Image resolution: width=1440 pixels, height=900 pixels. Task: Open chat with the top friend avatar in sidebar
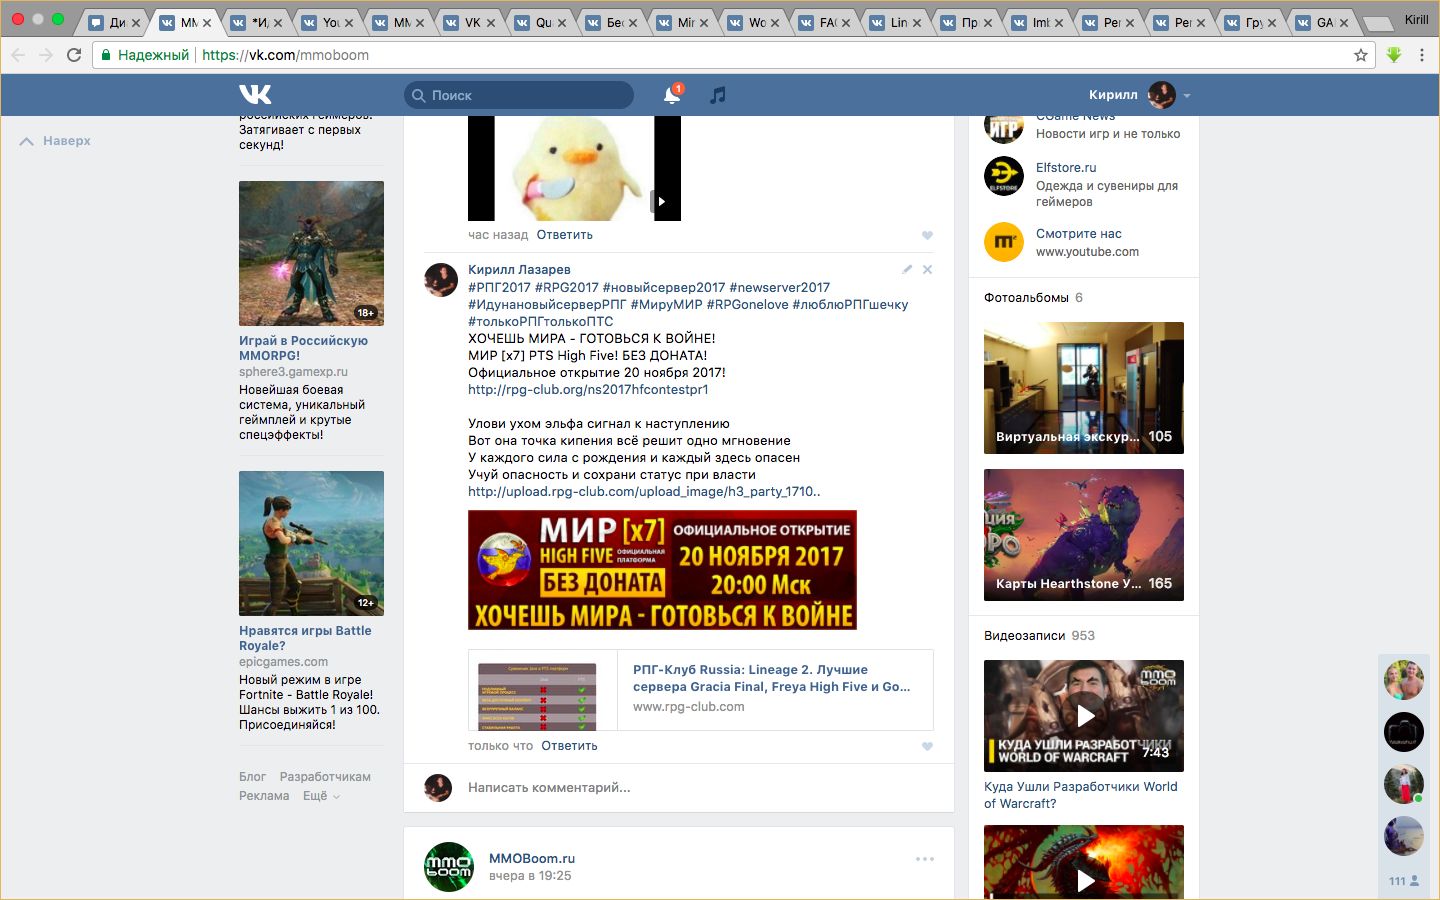[1403, 680]
